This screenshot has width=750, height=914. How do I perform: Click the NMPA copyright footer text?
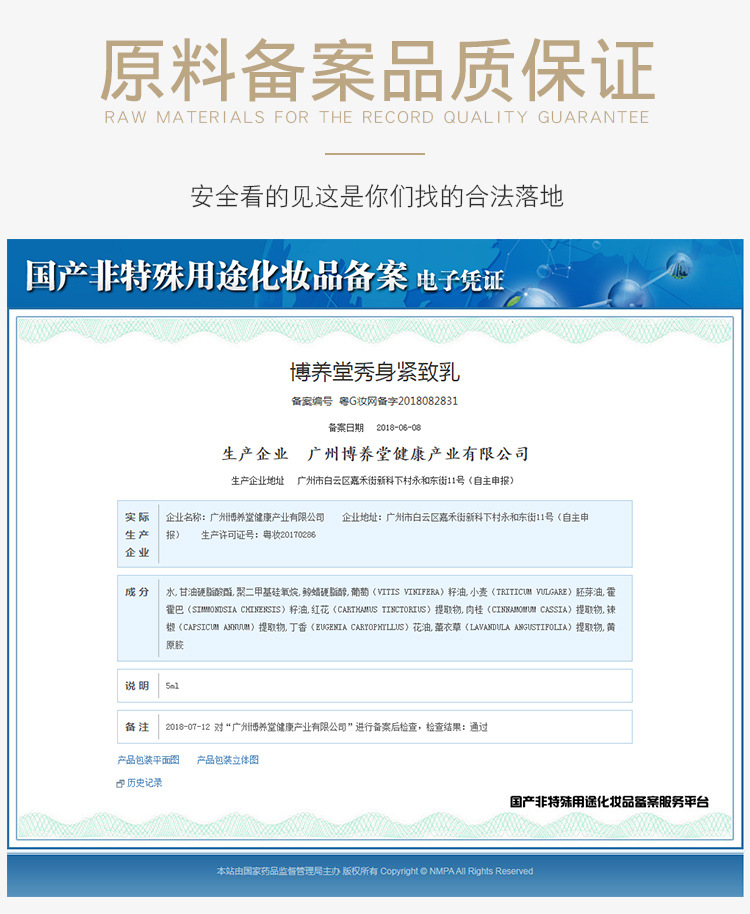pyautogui.click(x=375, y=871)
